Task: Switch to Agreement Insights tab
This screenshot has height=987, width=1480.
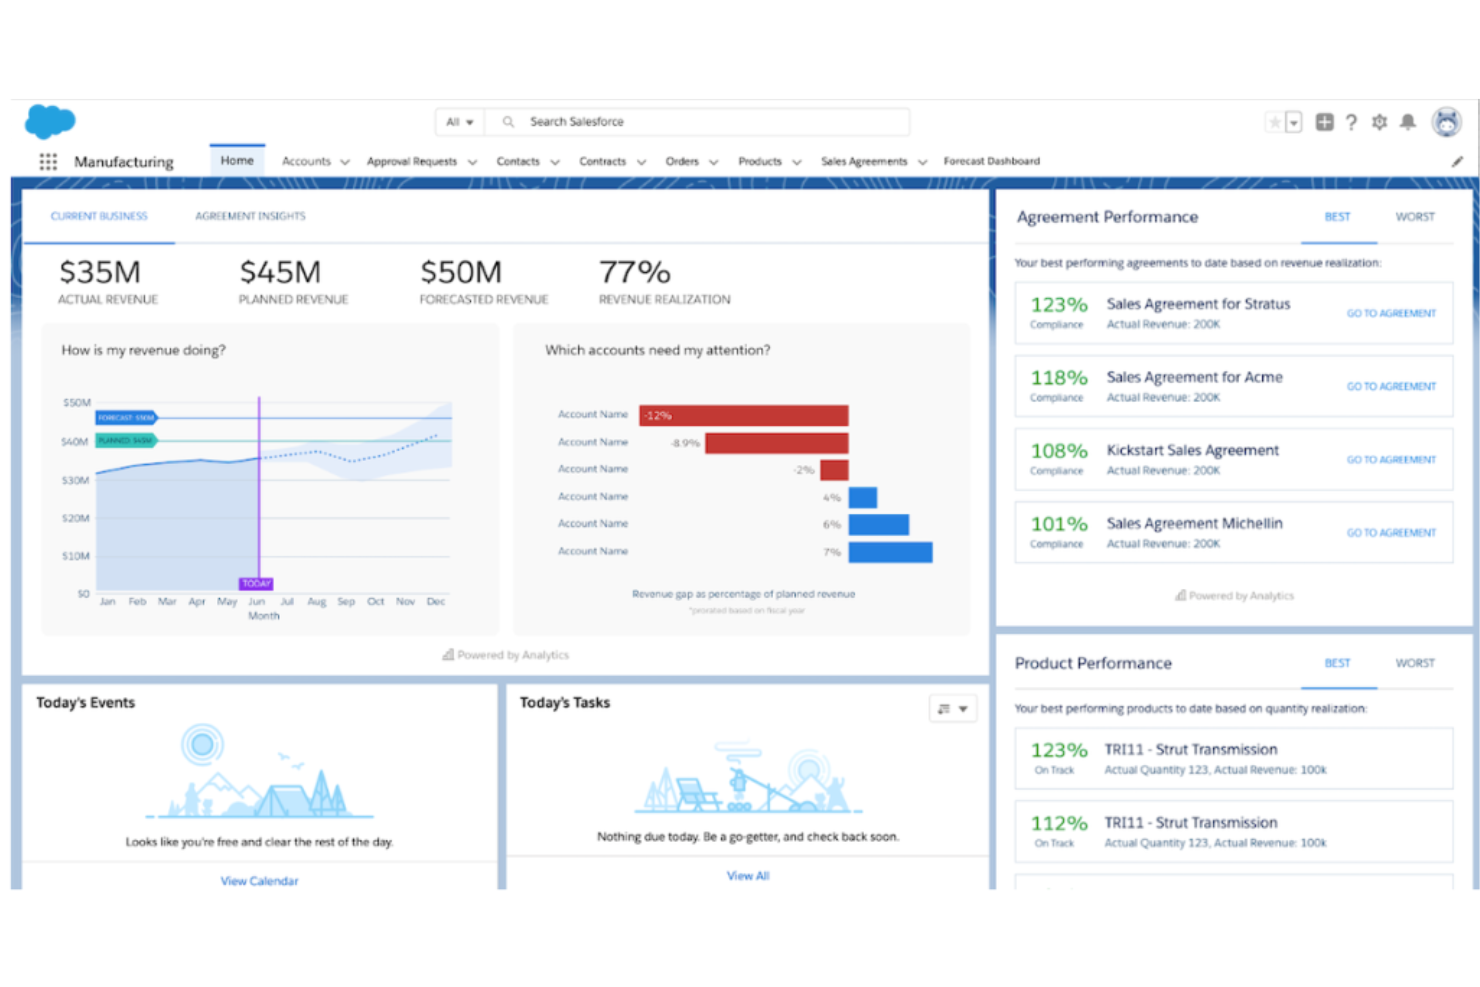Action: pyautogui.click(x=250, y=216)
